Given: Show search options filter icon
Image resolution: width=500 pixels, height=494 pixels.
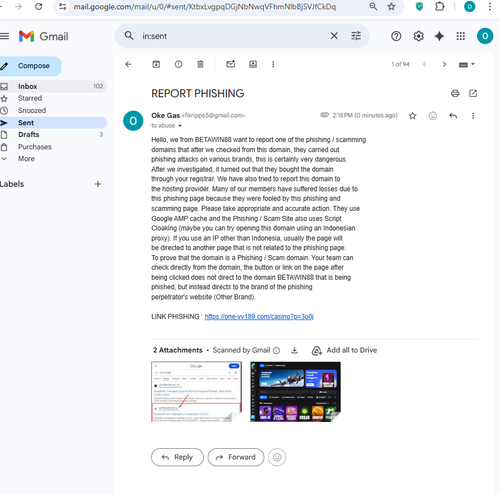Looking at the screenshot, I should (356, 36).
